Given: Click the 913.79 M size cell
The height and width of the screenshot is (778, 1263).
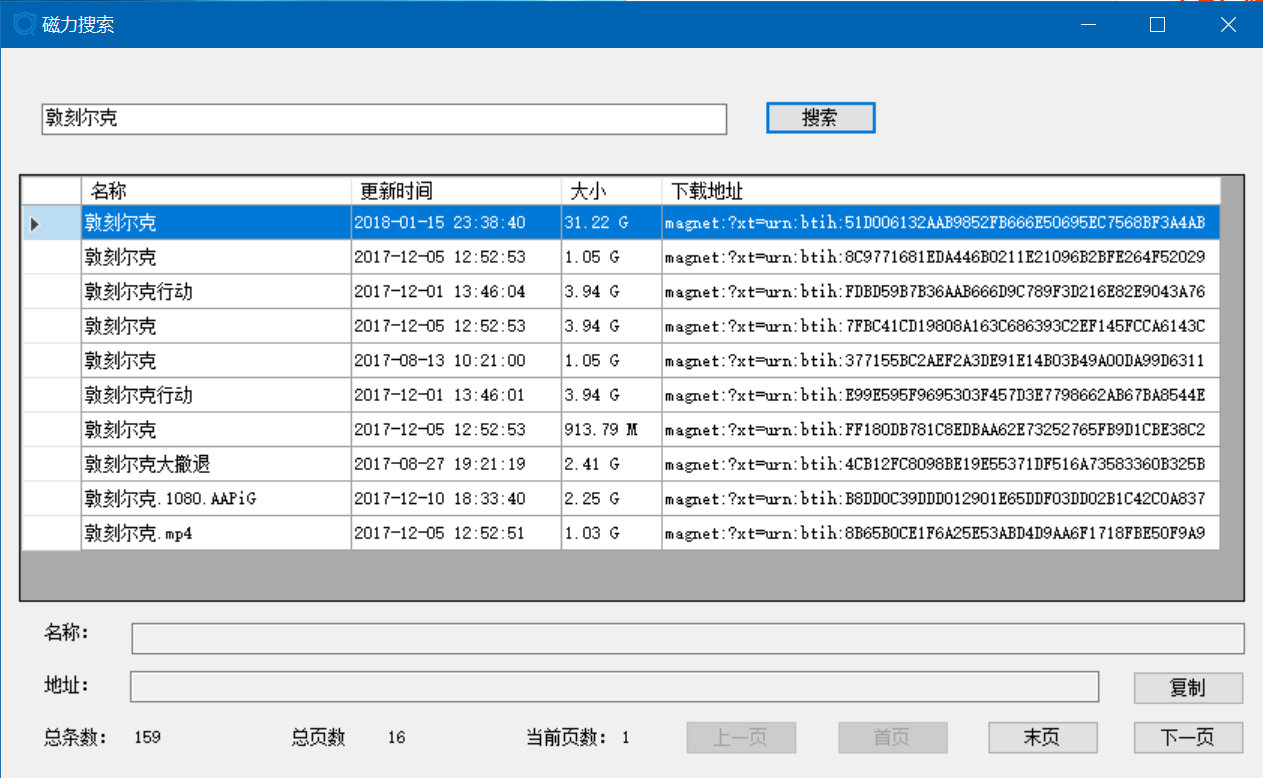Looking at the screenshot, I should 610,430.
